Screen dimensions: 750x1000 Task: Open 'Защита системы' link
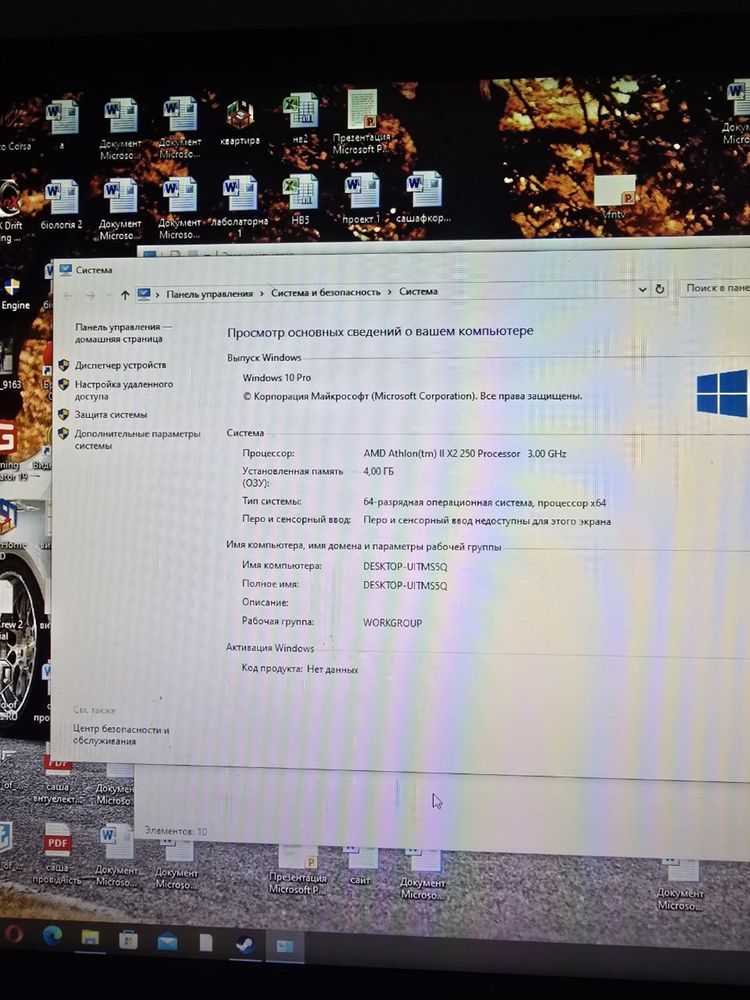(x=110, y=415)
